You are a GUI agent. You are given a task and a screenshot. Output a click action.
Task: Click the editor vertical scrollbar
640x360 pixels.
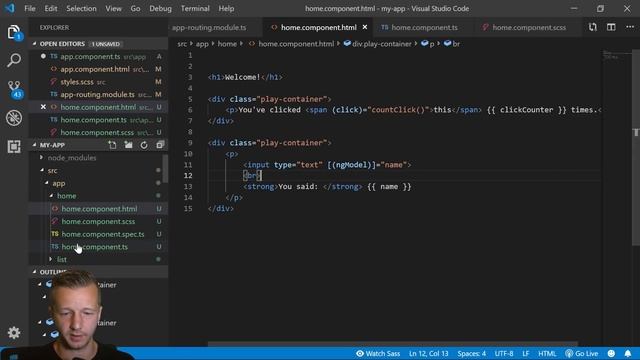[636, 147]
